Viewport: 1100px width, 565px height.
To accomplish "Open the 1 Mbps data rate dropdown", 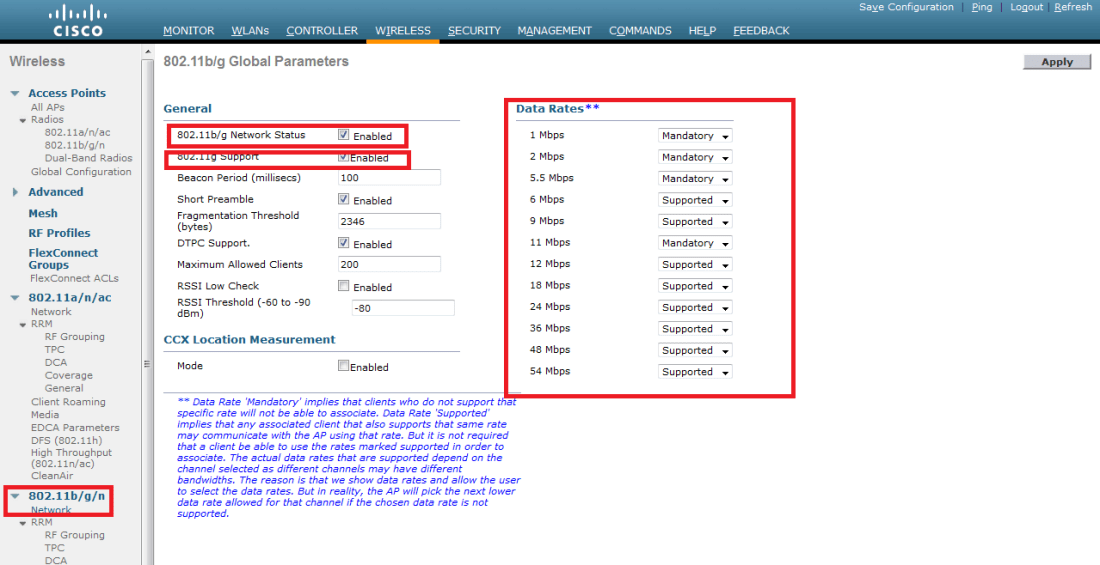I will pyautogui.click(x=695, y=136).
